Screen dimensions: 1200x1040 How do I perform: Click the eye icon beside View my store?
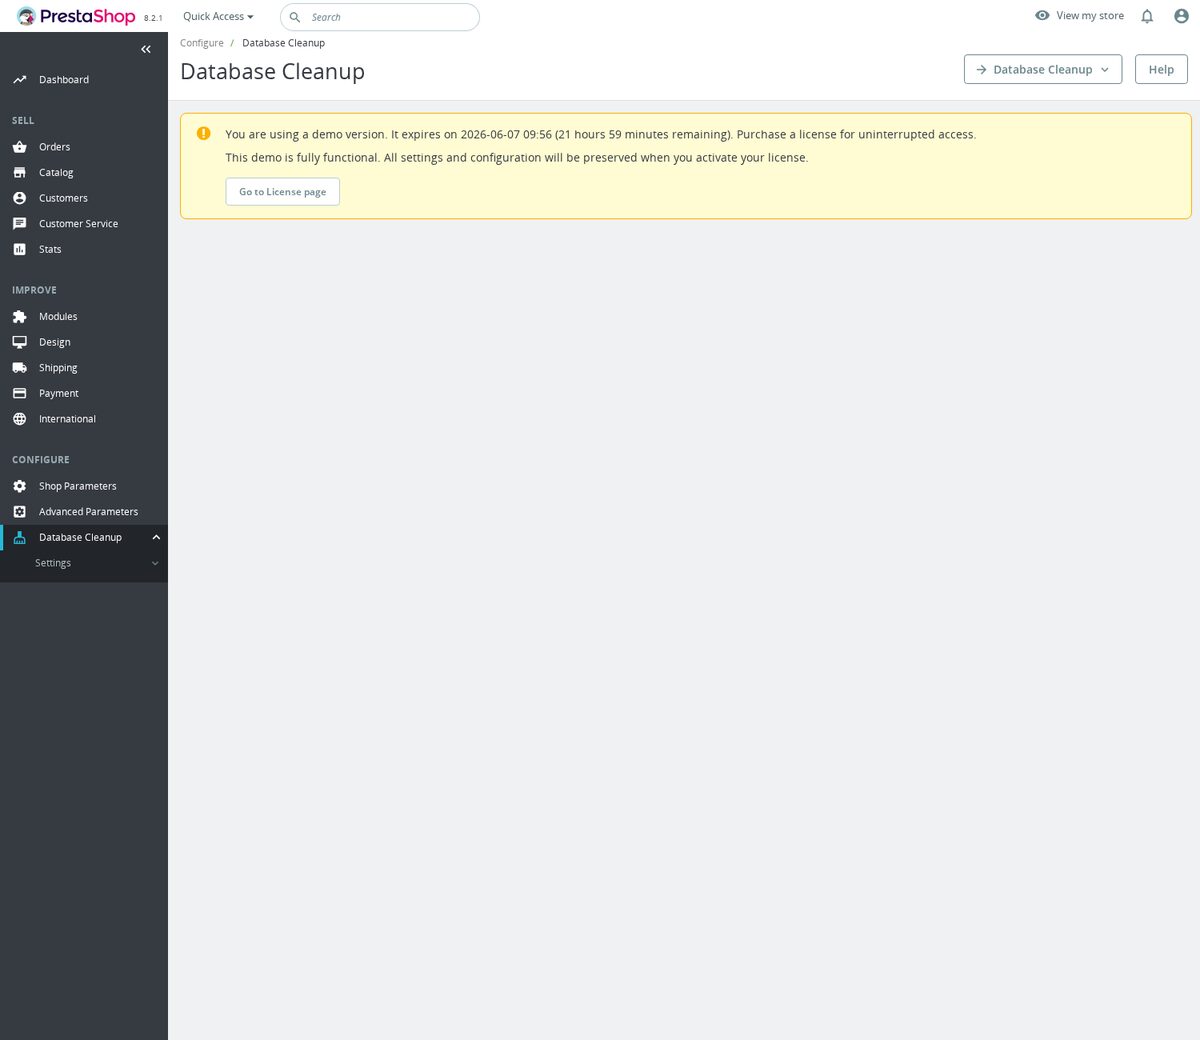[x=1042, y=16]
